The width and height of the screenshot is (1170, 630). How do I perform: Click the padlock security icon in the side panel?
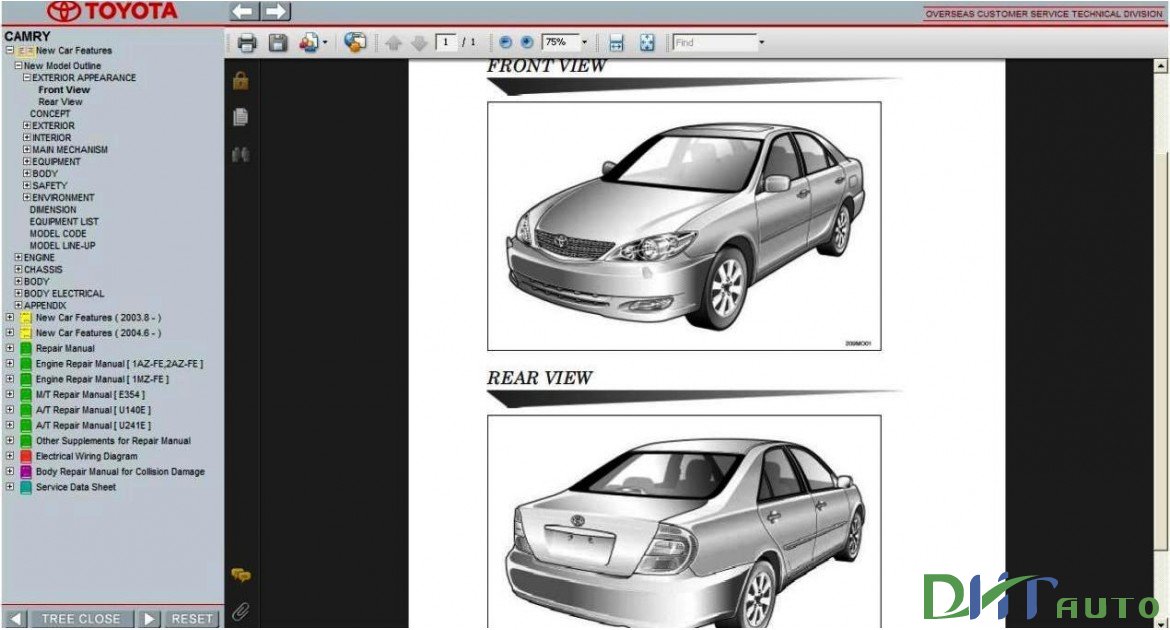pyautogui.click(x=240, y=80)
